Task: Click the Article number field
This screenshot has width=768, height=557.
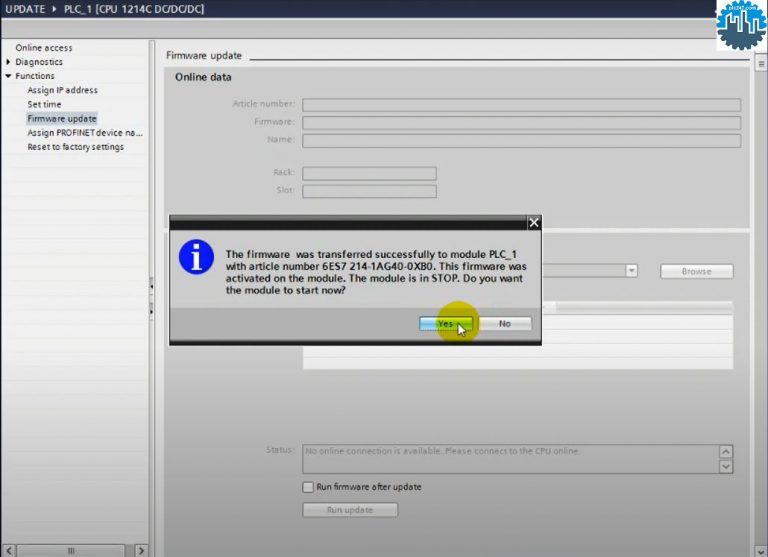Action: click(521, 105)
